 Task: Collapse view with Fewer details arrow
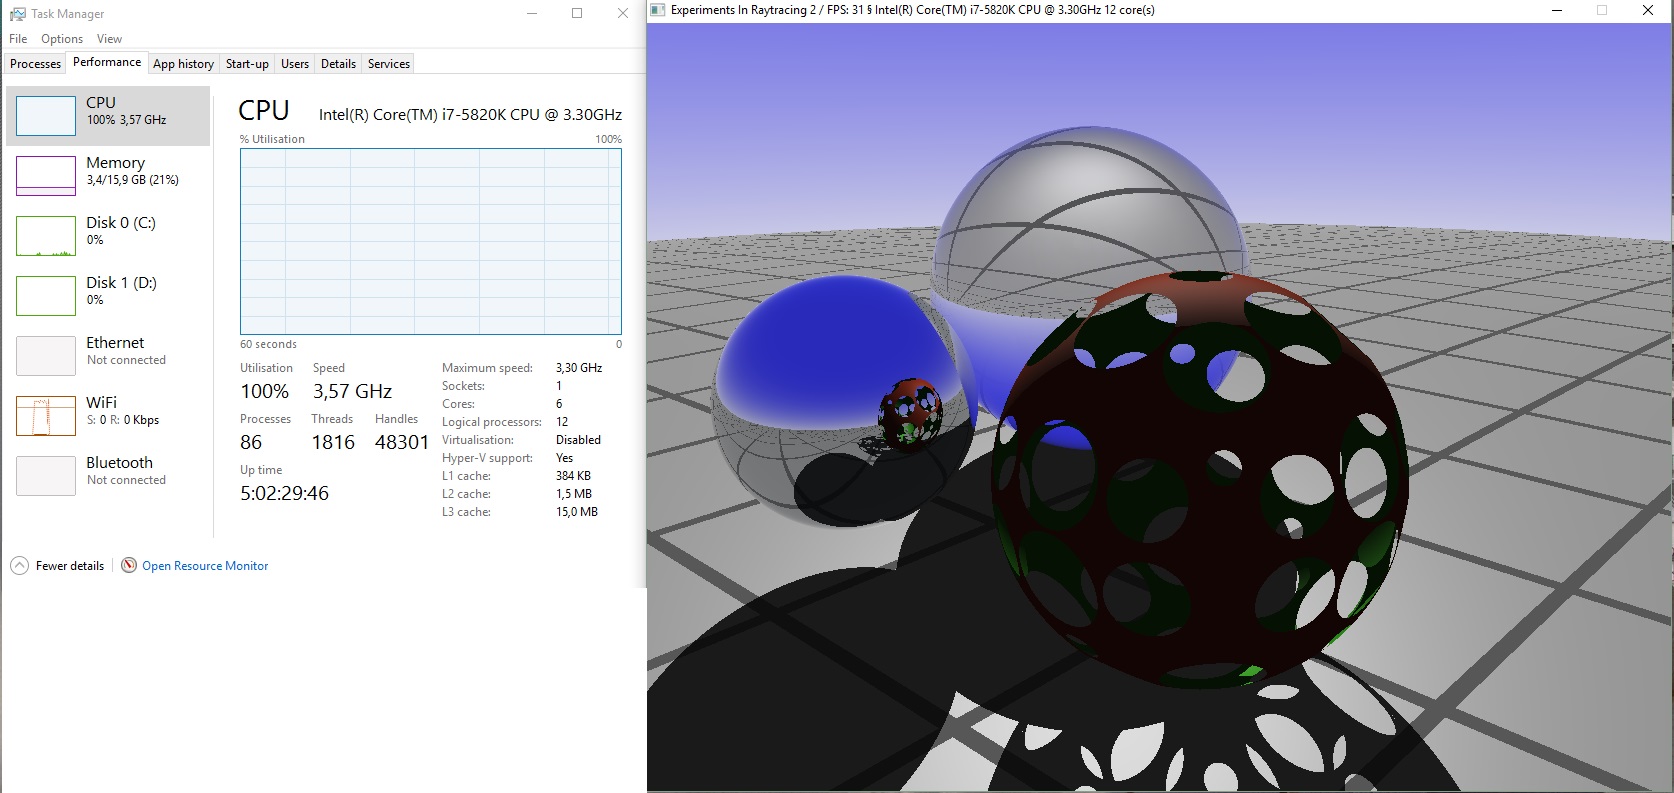(20, 566)
